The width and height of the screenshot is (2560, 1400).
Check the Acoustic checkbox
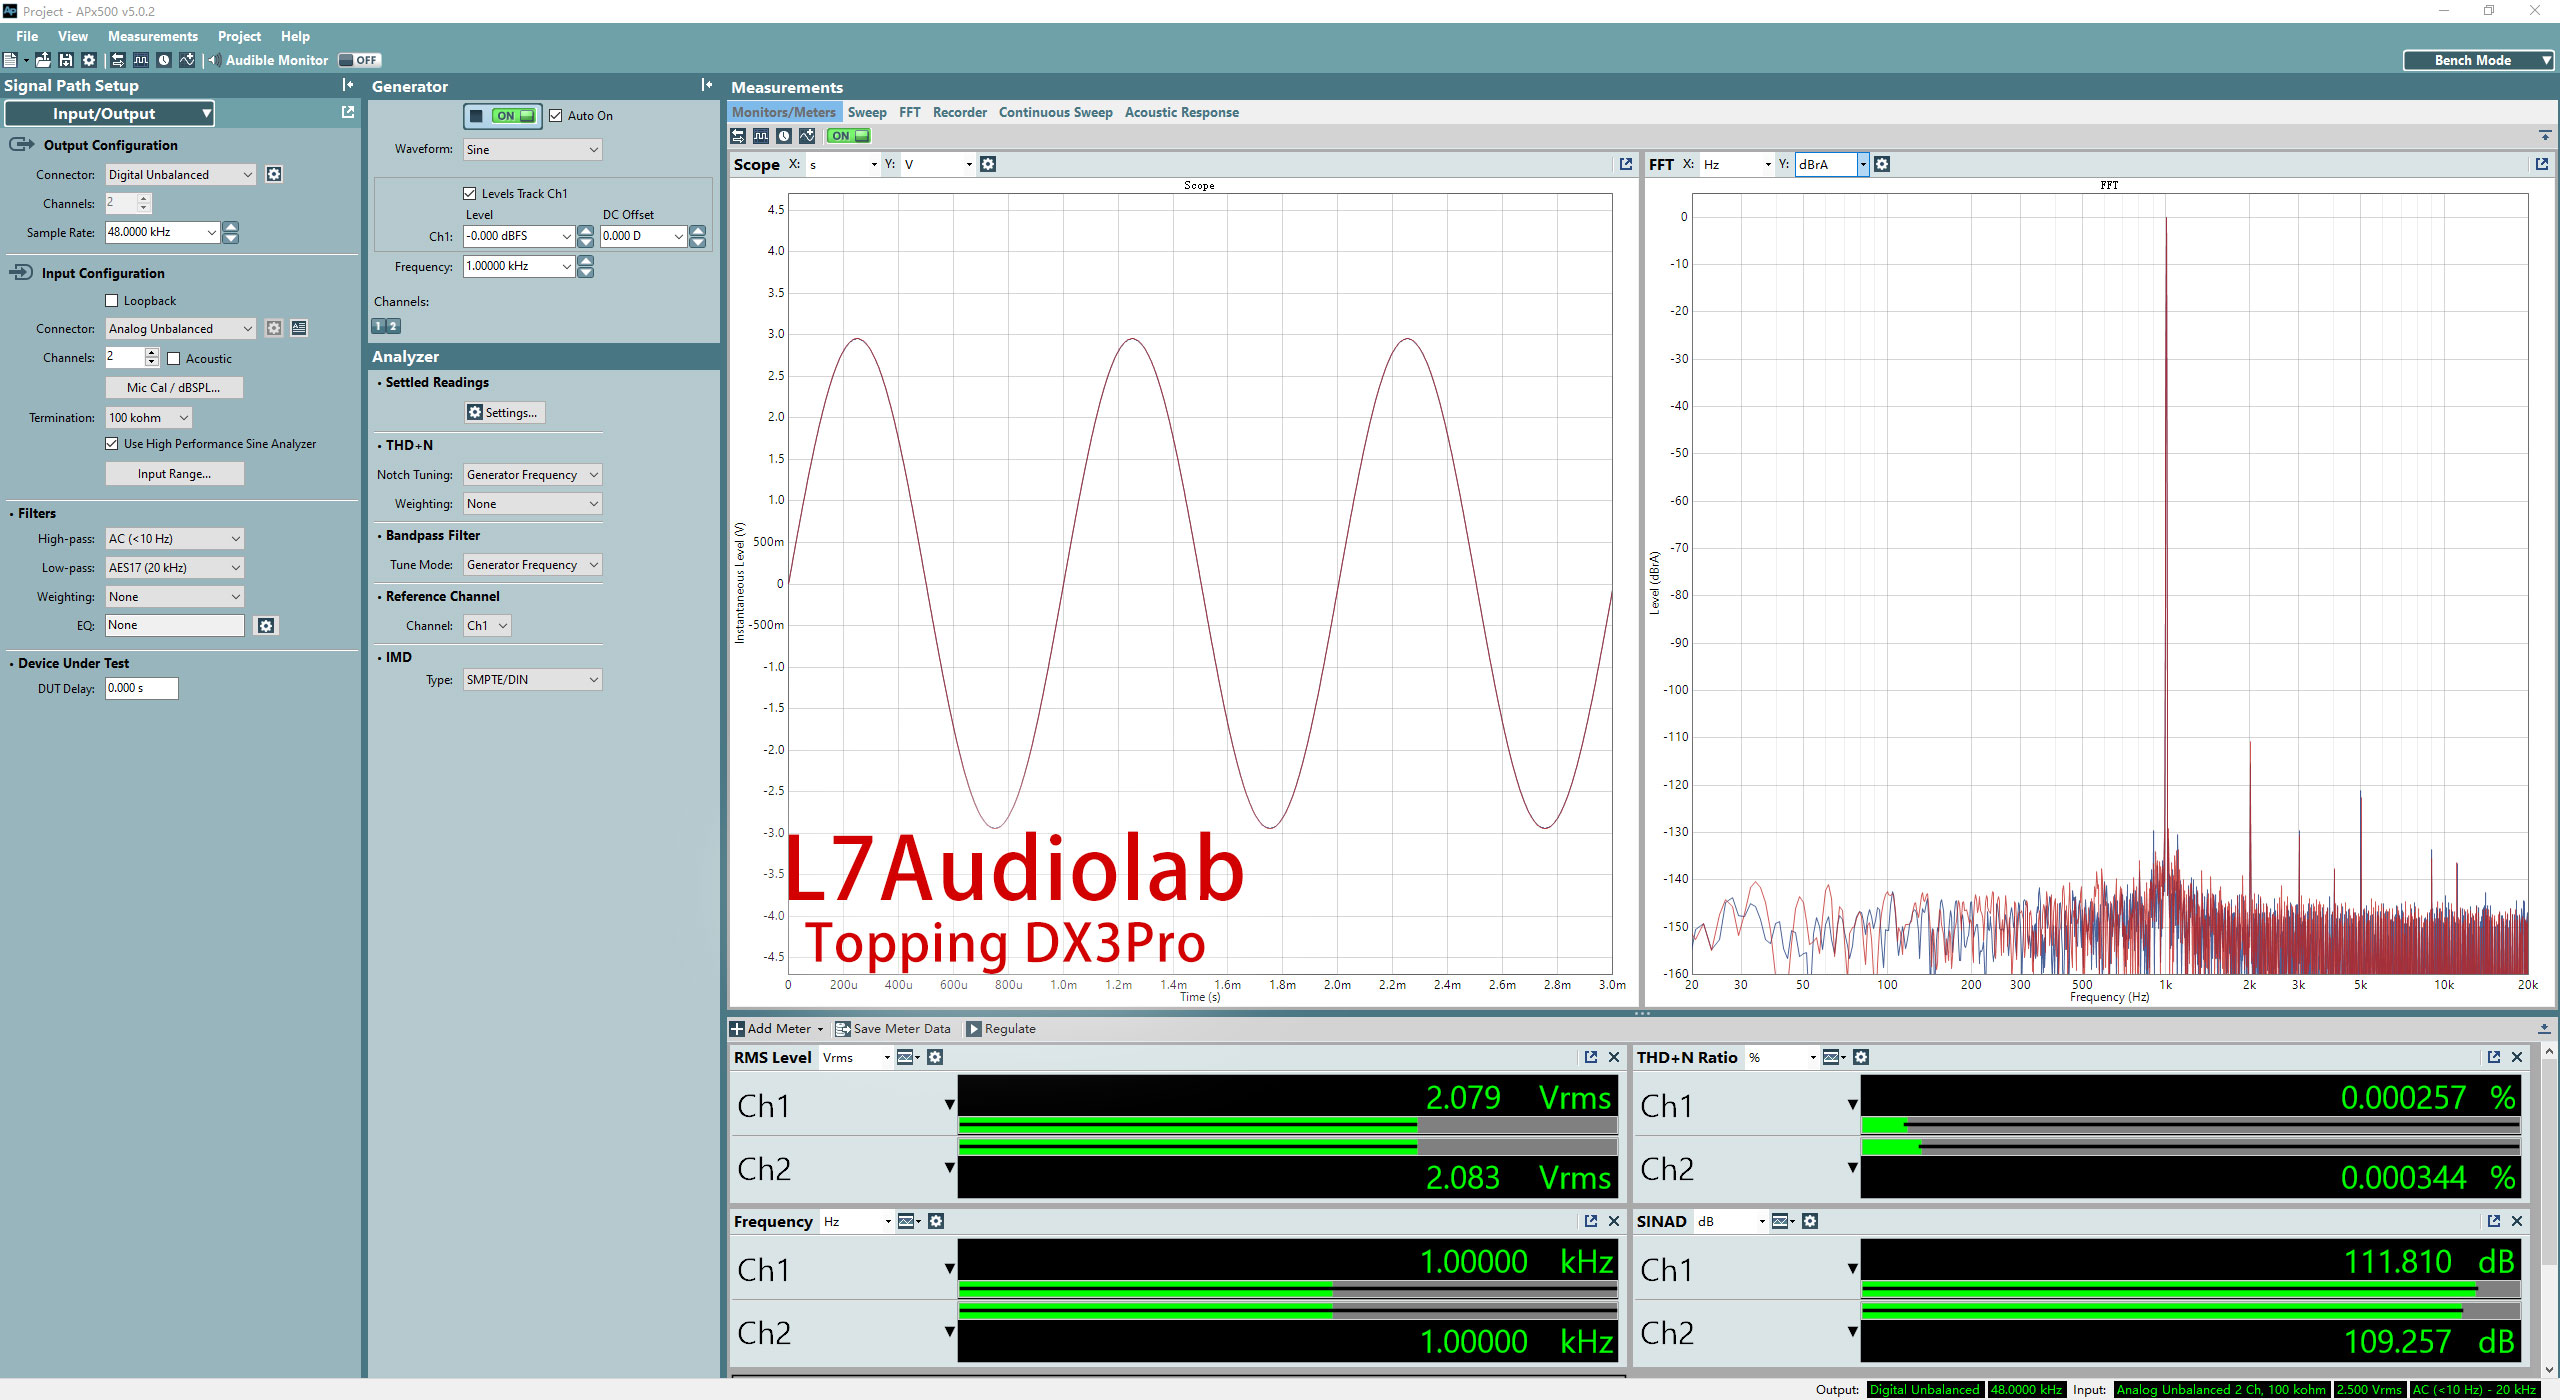(x=174, y=359)
